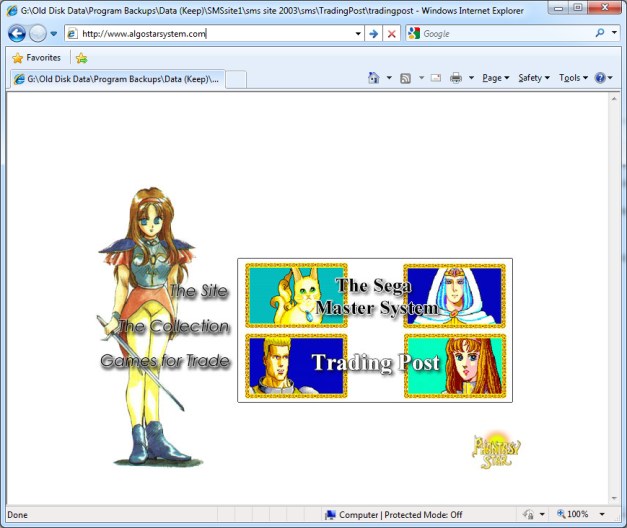
Task: Expand the zoom level dropdown arrow
Action: coord(601,515)
